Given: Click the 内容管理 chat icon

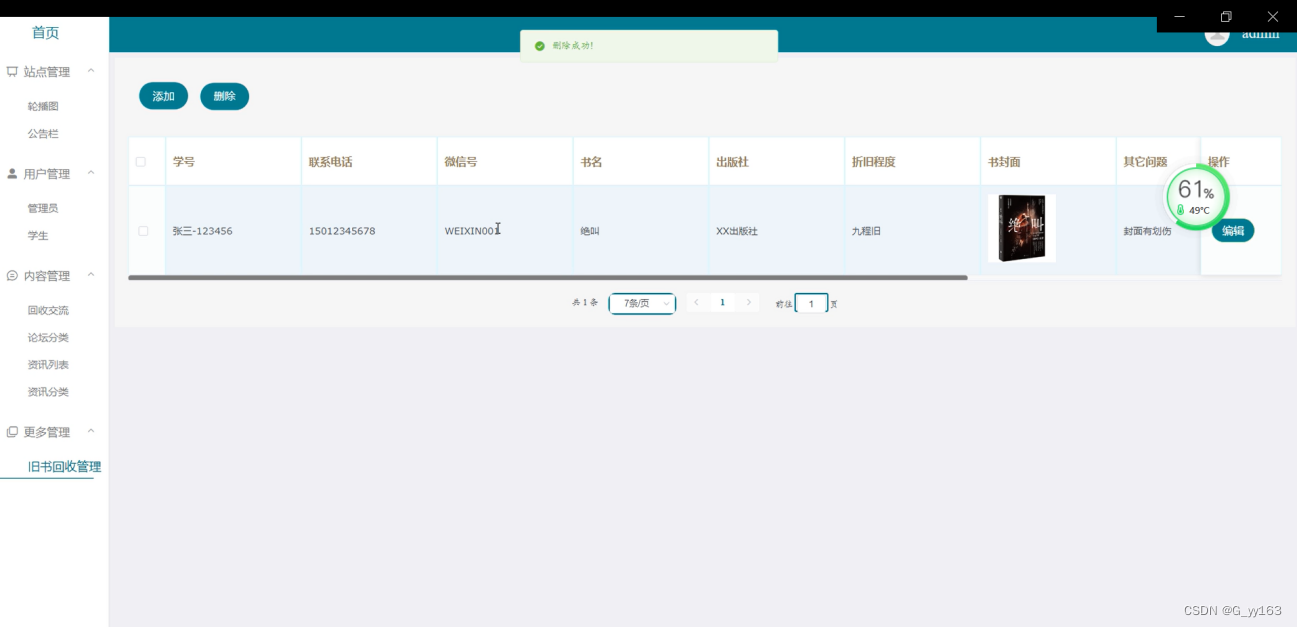Looking at the screenshot, I should click(12, 276).
